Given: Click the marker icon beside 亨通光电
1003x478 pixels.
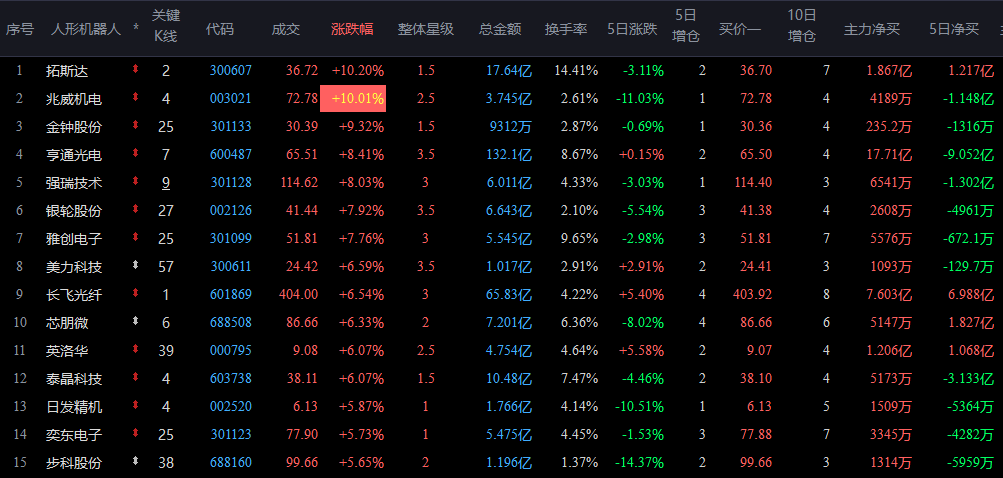Looking at the screenshot, I should 135,154.
